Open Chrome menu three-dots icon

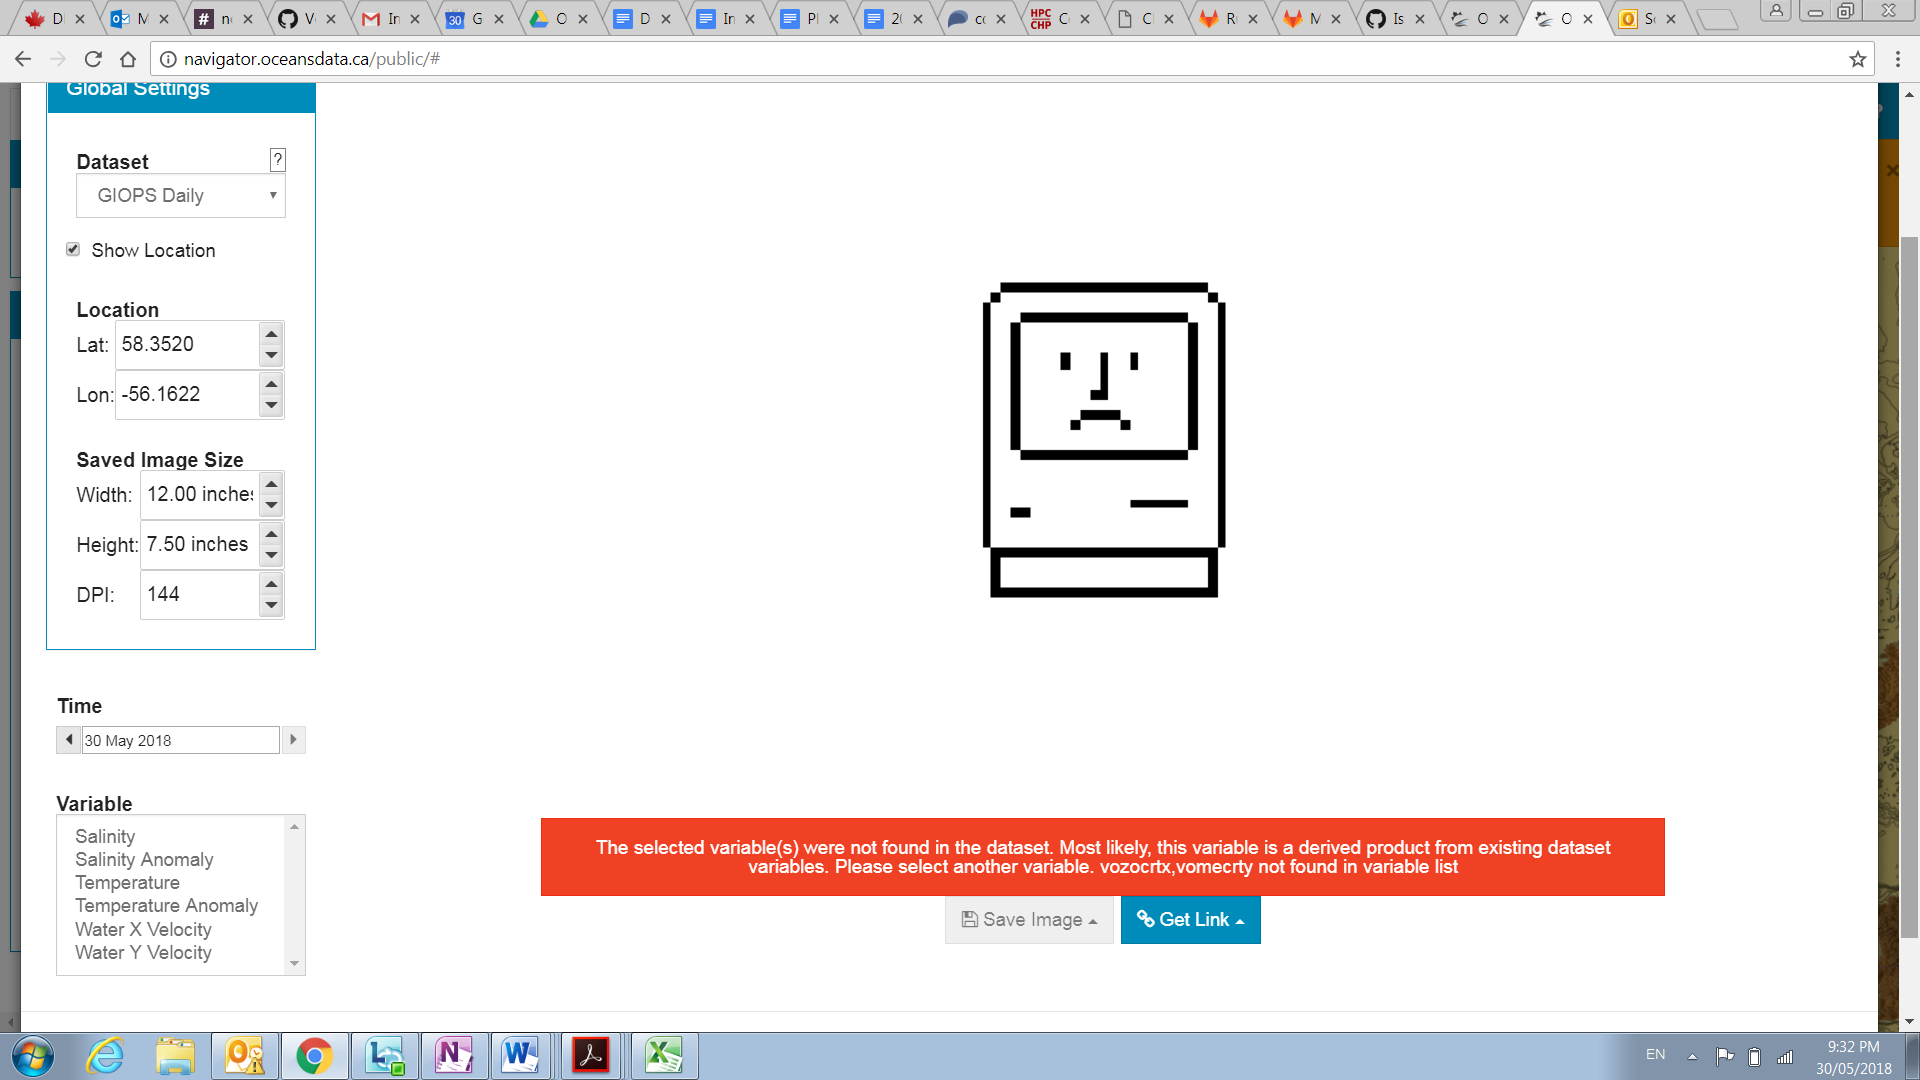(x=1897, y=59)
